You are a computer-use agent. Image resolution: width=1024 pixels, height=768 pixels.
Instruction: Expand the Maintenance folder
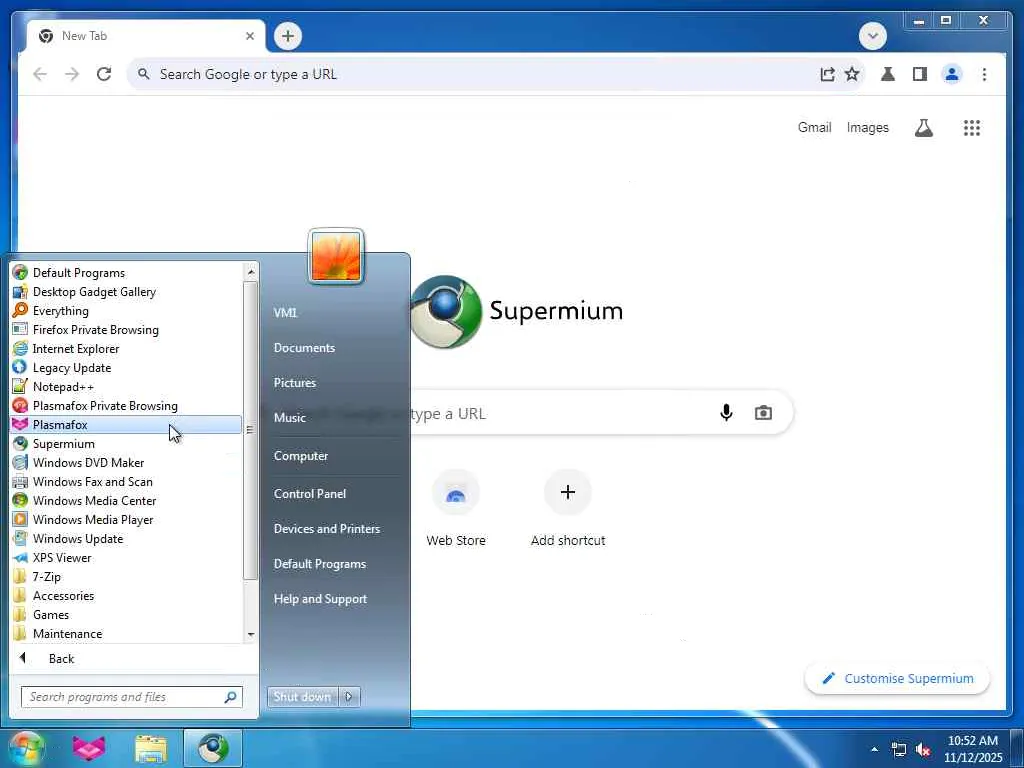pos(126,633)
